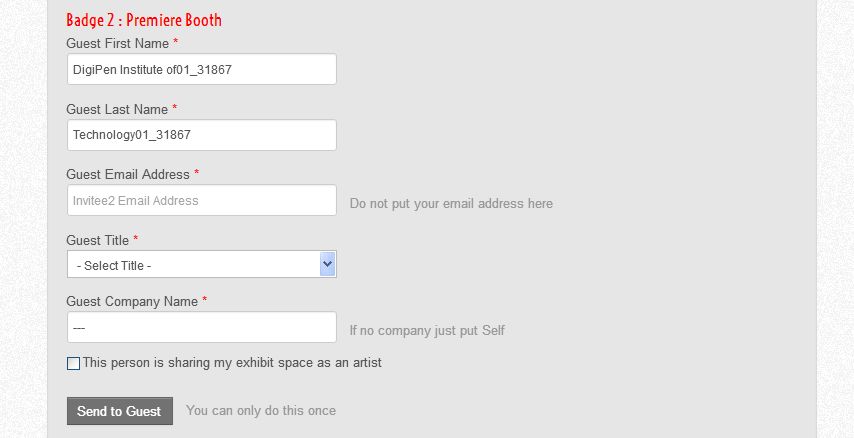The width and height of the screenshot is (854, 438).
Task: Enable sharing exhibit space as artist checkbox
Action: 73,364
